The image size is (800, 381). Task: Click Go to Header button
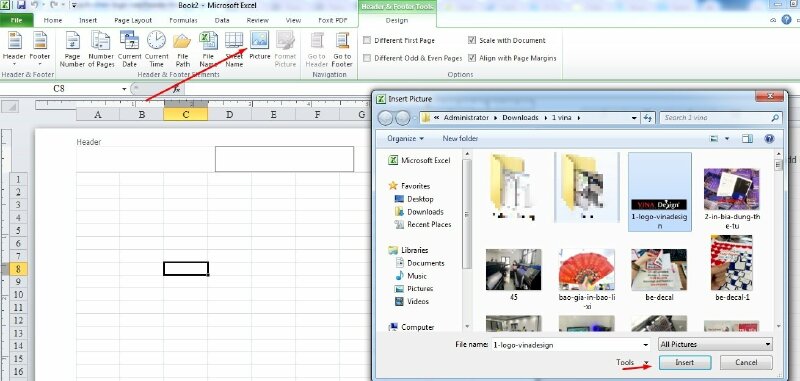pyautogui.click(x=317, y=49)
